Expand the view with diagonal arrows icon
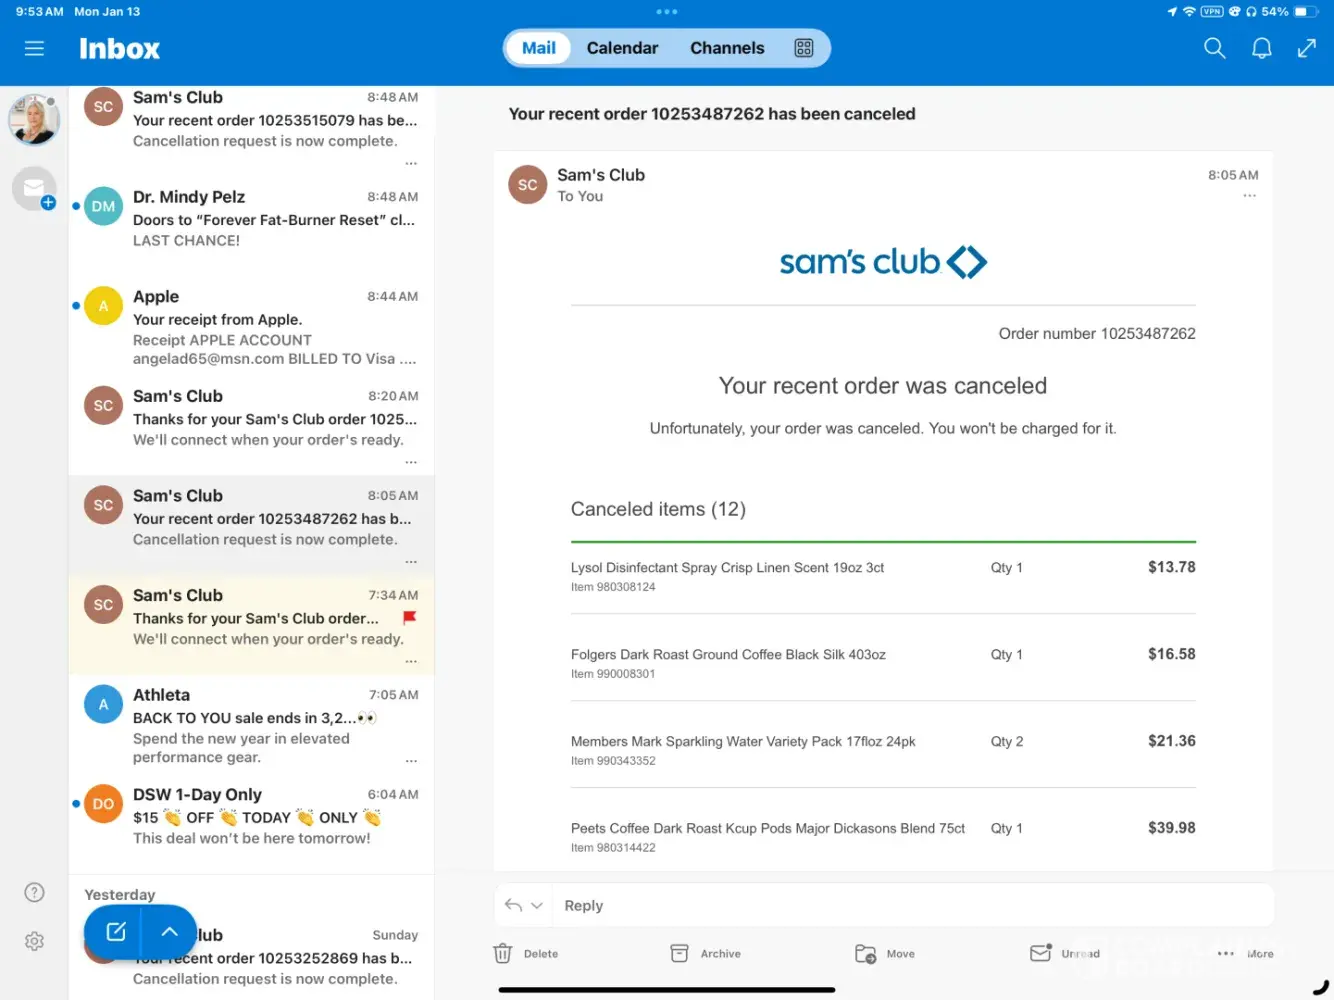1334x1000 pixels. coord(1306,48)
